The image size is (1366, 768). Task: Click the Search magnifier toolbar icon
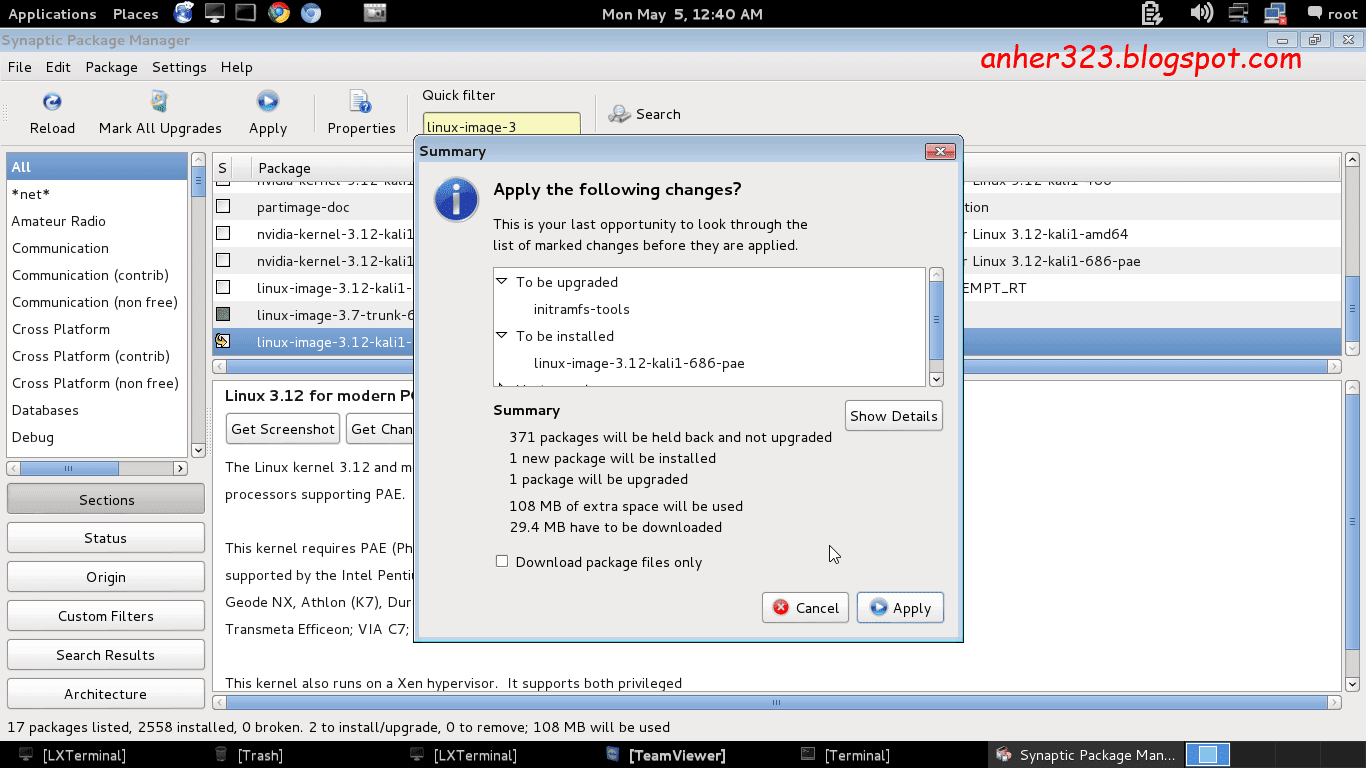tap(620, 114)
